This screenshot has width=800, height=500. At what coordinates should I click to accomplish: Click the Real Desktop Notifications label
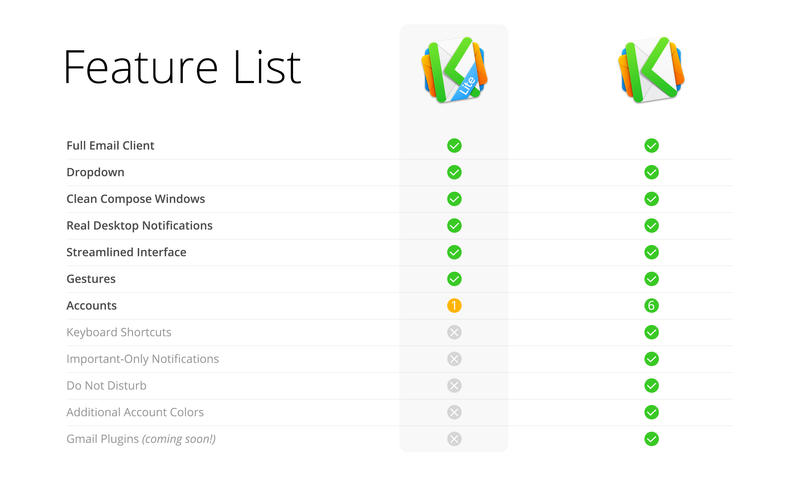pos(139,226)
